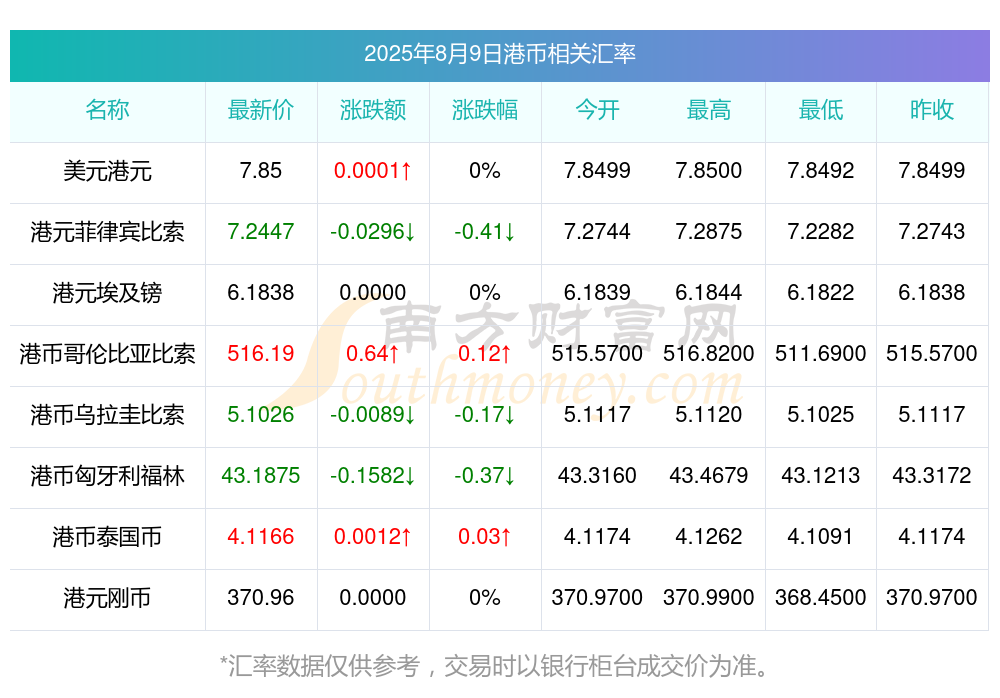Screen dimensions: 1000x698
Task: Click the low value 368.4500
Action: [x=821, y=597]
